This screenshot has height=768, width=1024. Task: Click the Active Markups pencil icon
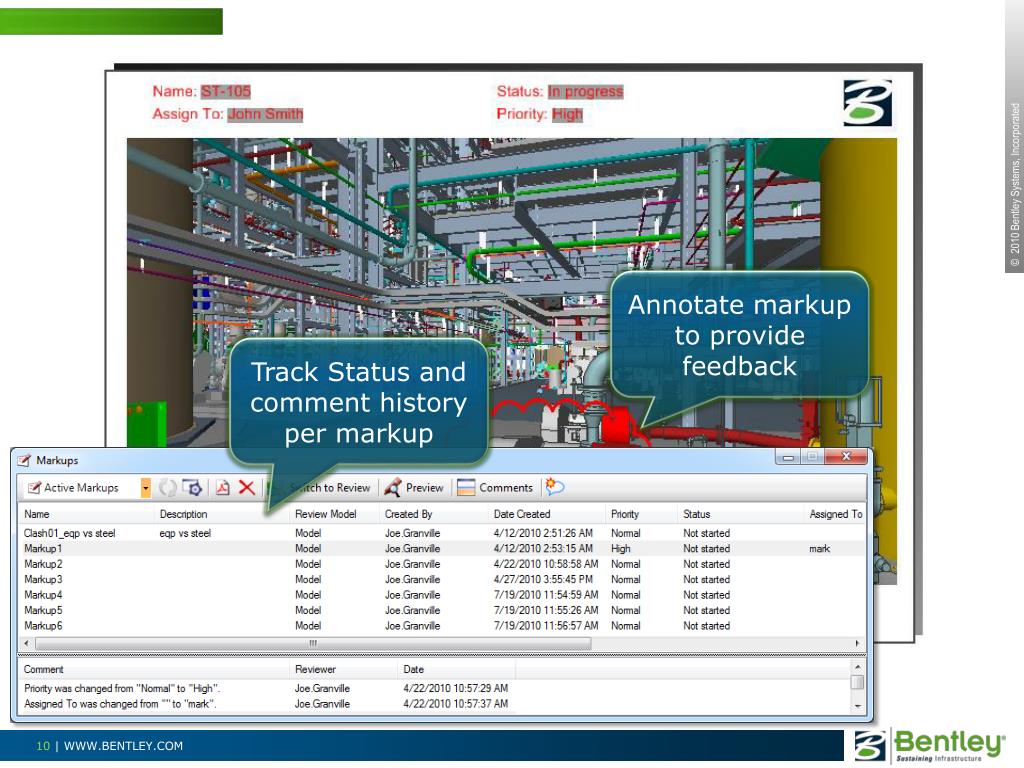[34, 488]
